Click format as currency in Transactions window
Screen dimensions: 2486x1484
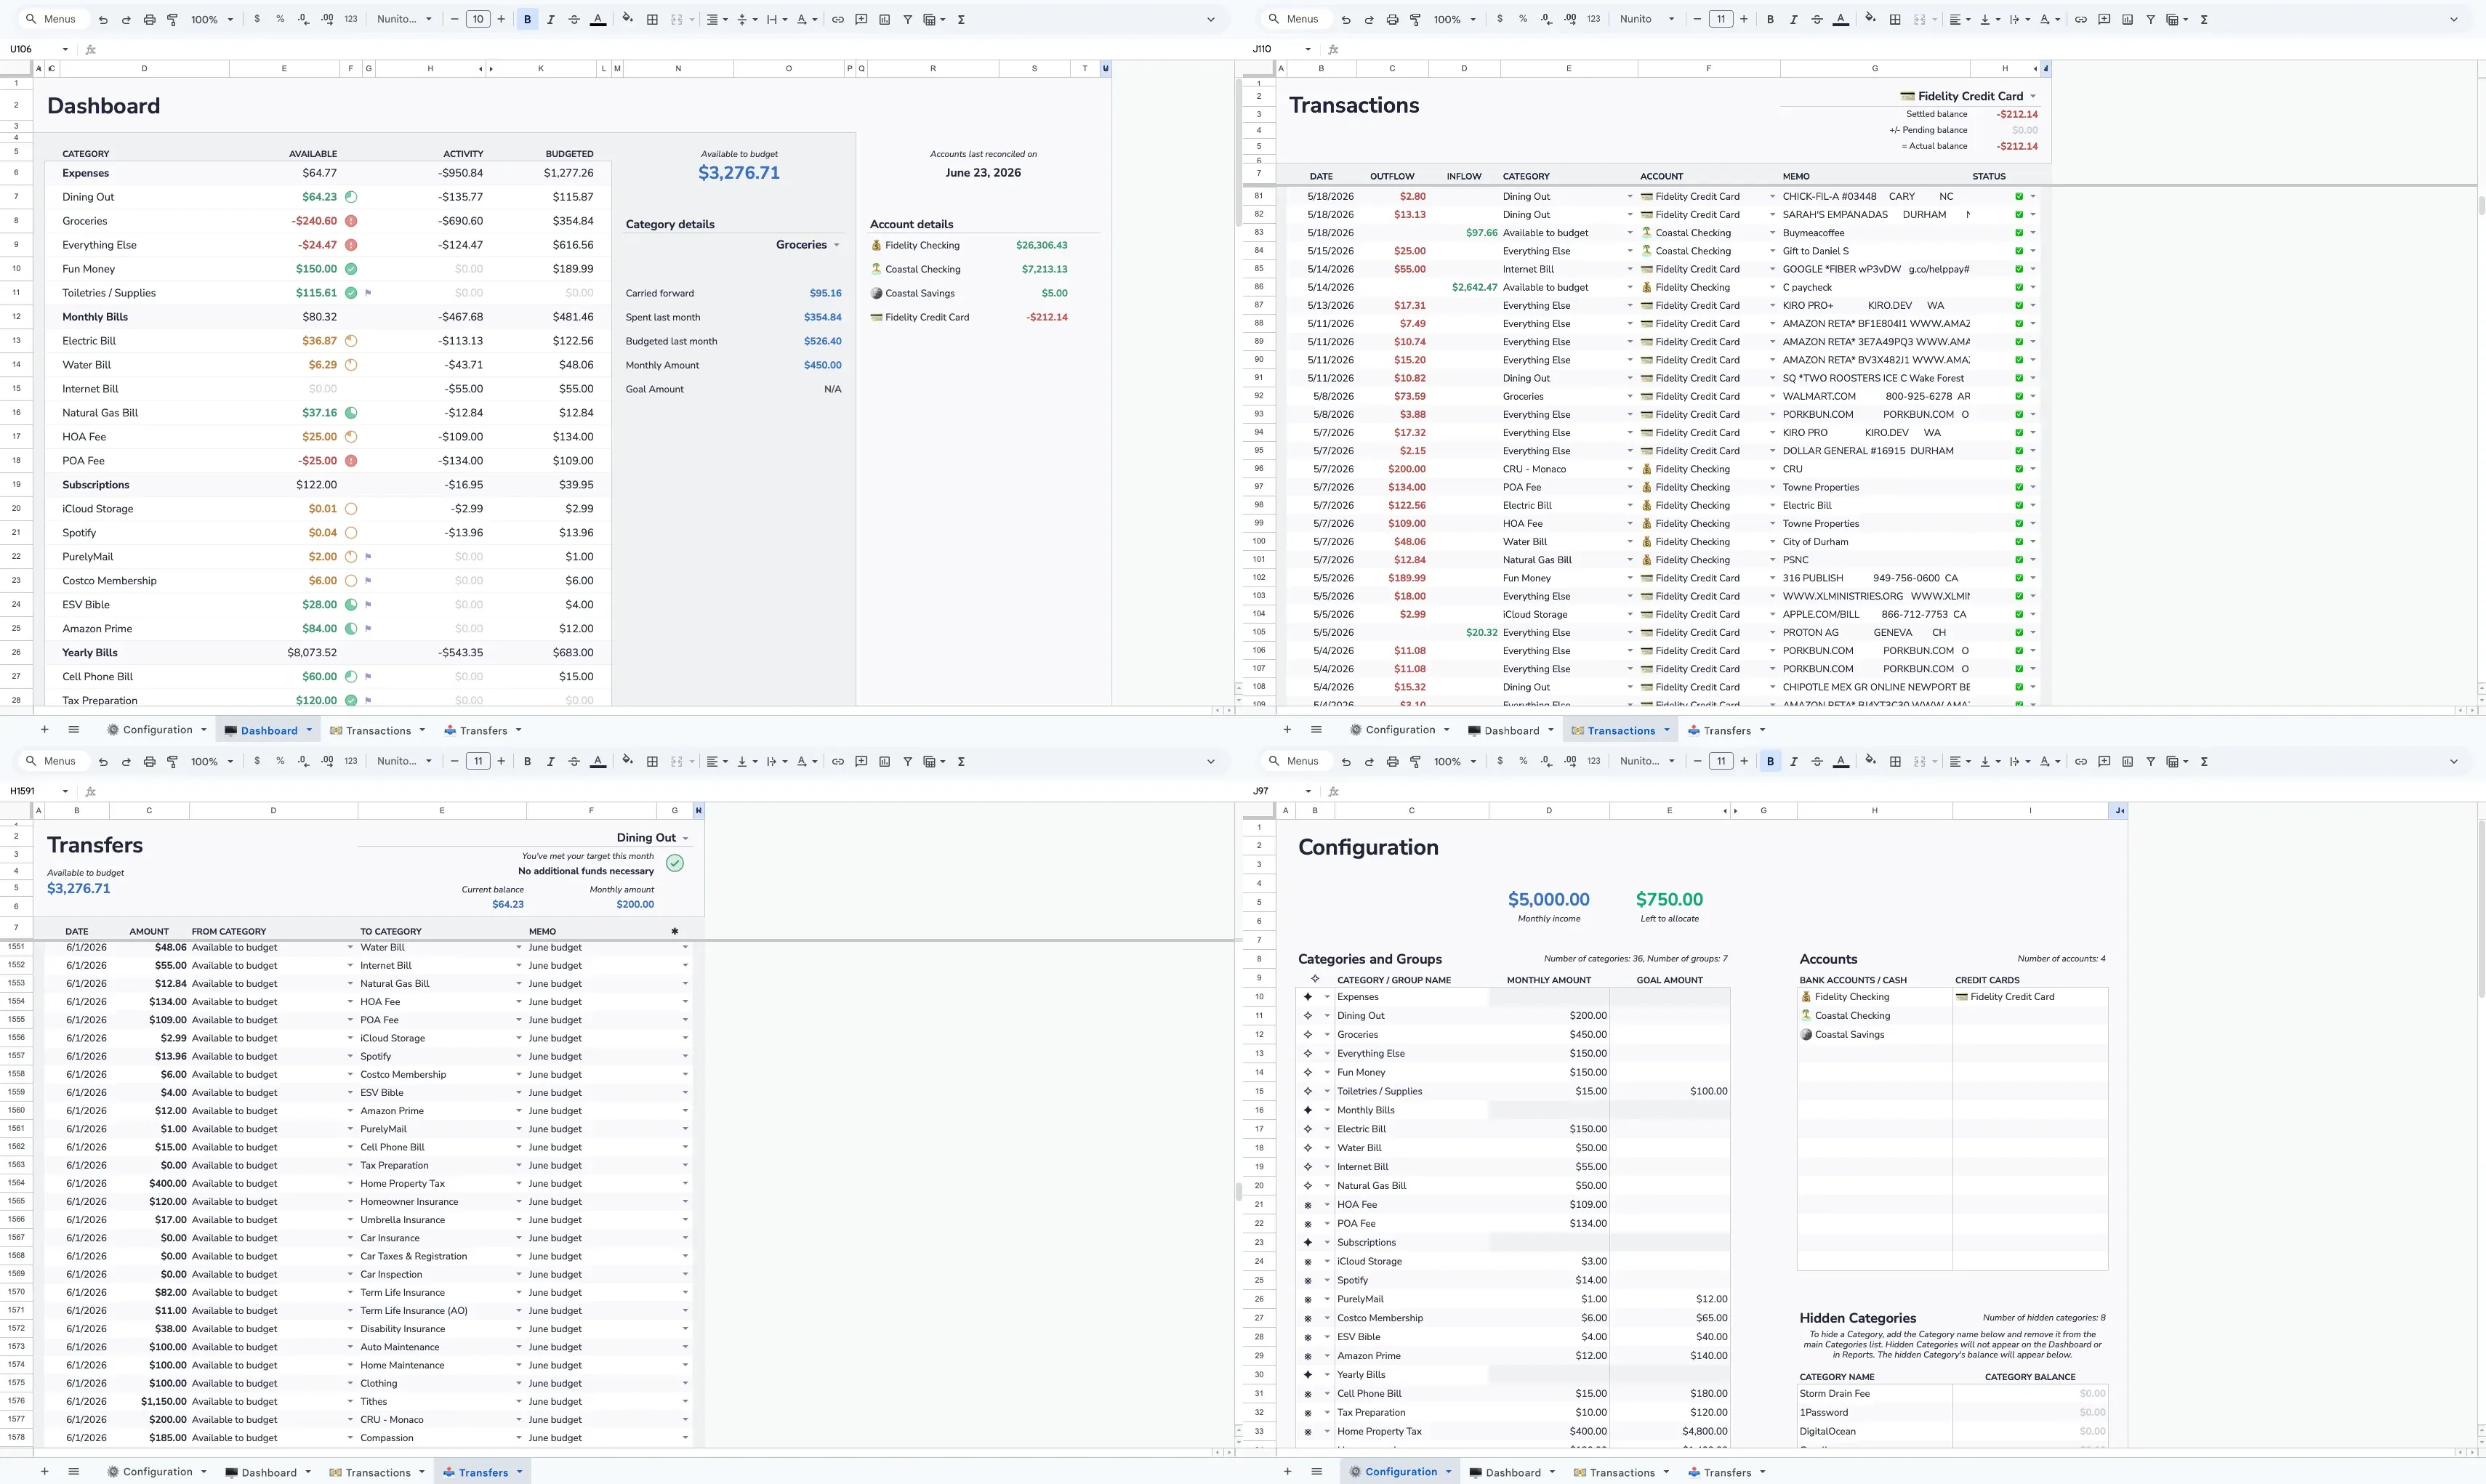click(1499, 19)
